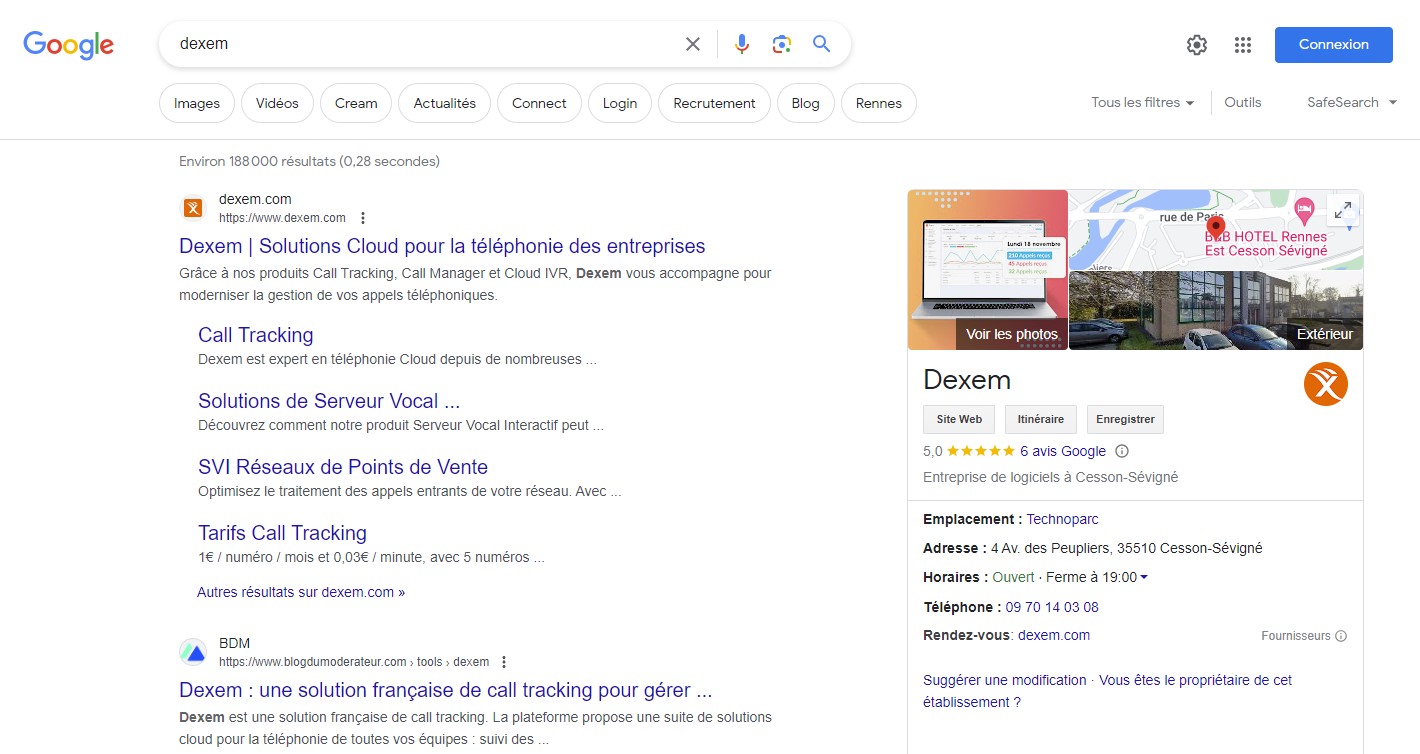Click Suggérer une modification link
Image resolution: width=1420 pixels, height=754 pixels.
(x=1004, y=680)
